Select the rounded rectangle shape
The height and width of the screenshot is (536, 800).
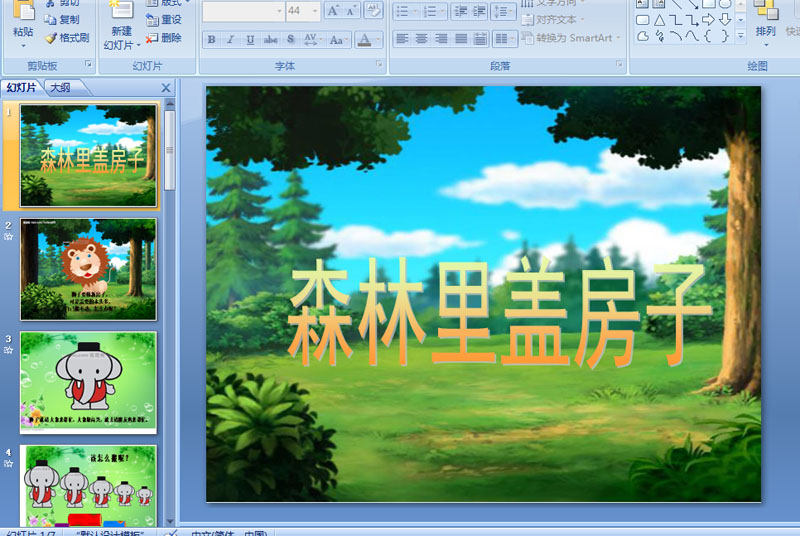(643, 20)
